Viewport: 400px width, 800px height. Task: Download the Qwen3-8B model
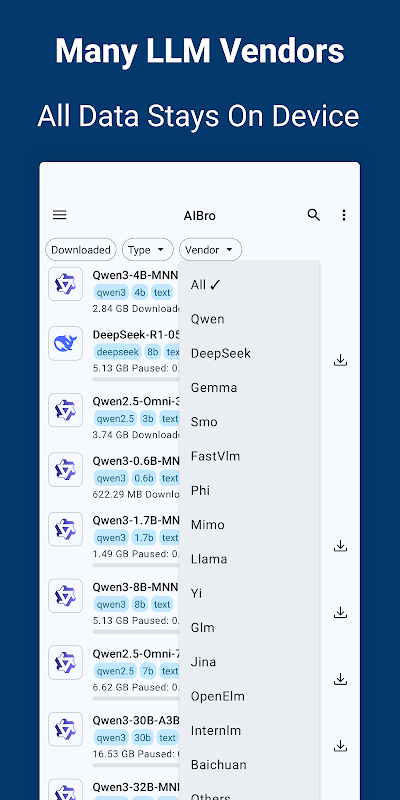click(340, 612)
